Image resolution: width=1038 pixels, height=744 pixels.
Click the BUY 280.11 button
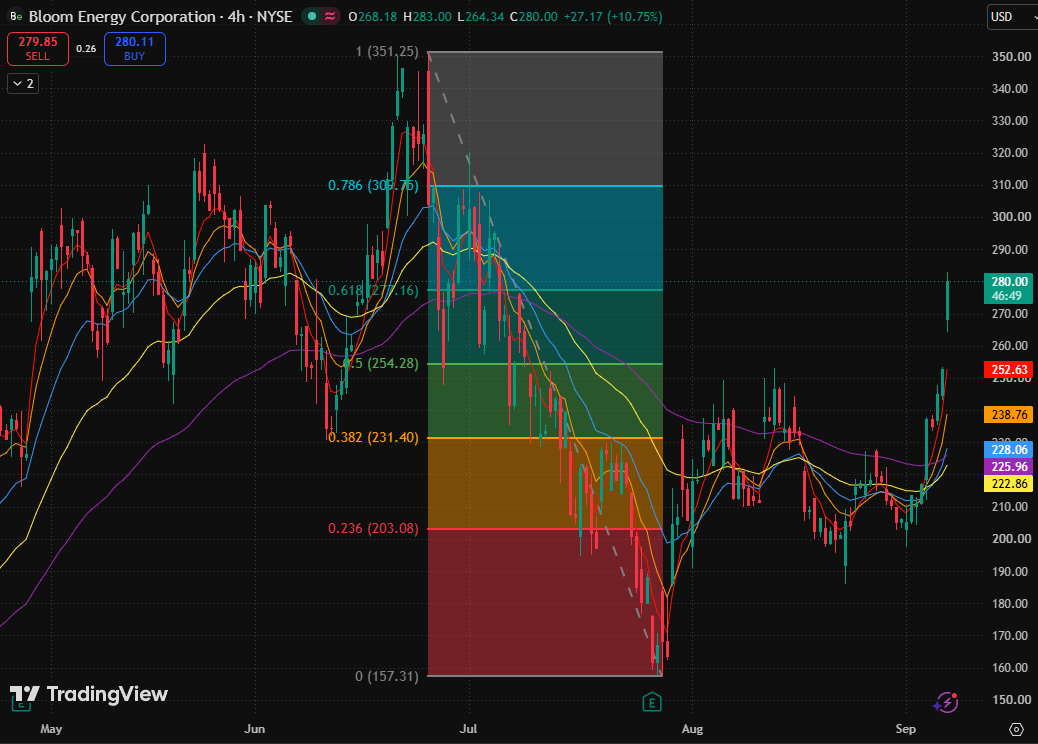(x=134, y=49)
